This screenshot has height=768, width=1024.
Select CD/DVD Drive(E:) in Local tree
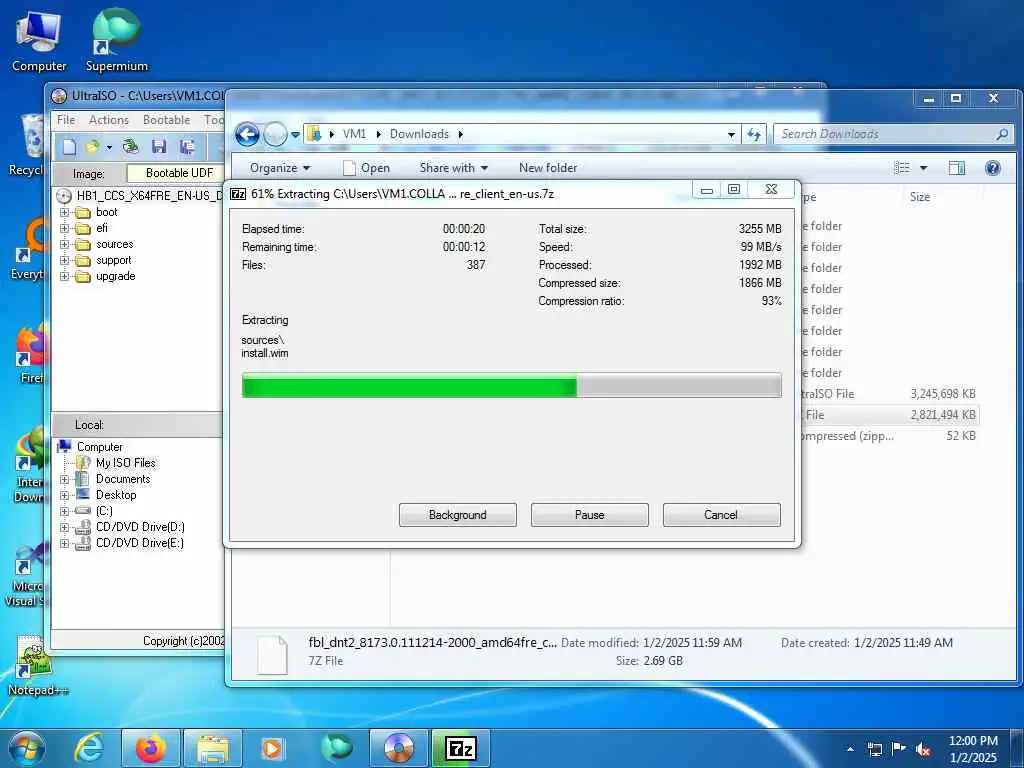pyautogui.click(x=140, y=543)
